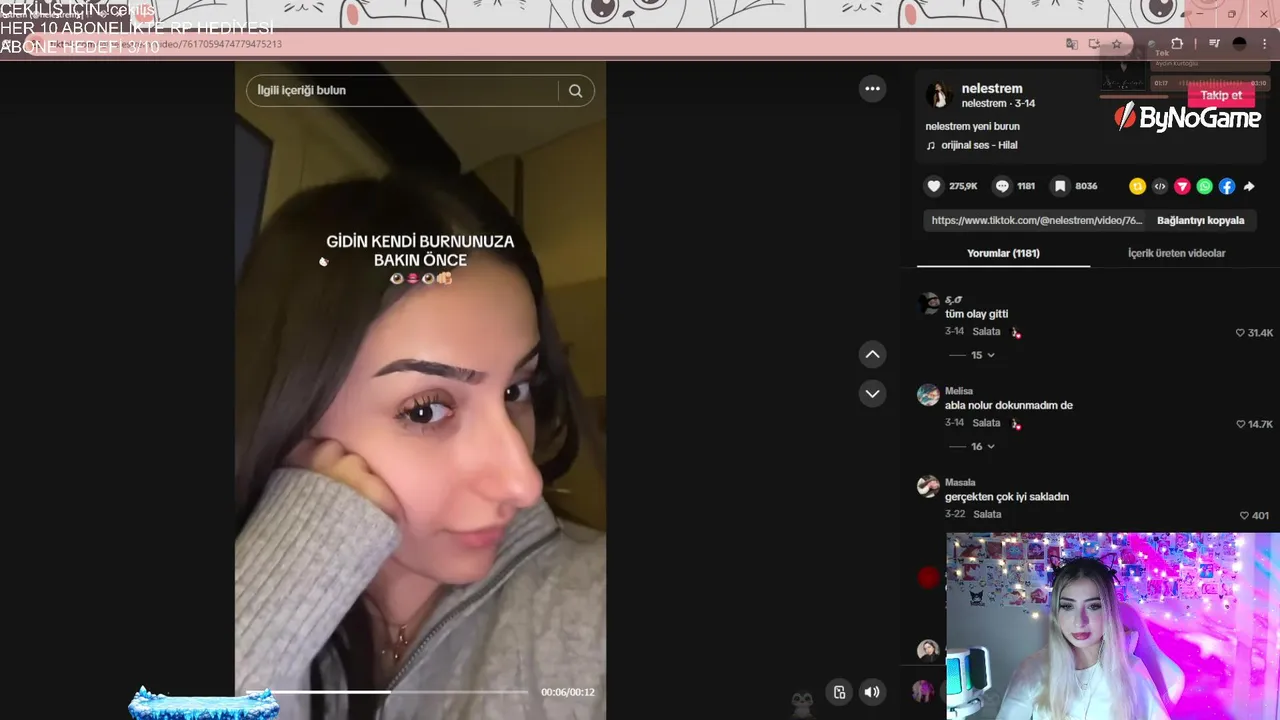Screen dimensions: 1280x720
Task: Toggle video mute with speaker icon
Action: coord(872,692)
